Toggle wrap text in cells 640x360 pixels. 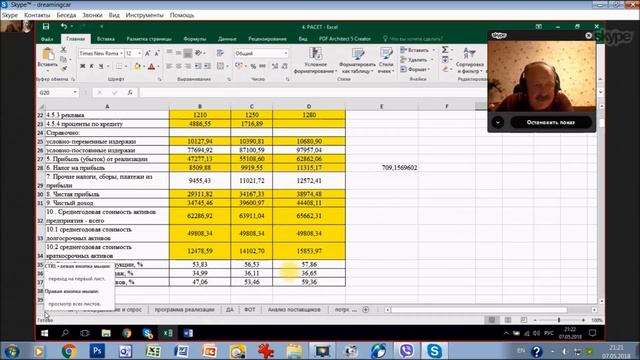(220, 53)
